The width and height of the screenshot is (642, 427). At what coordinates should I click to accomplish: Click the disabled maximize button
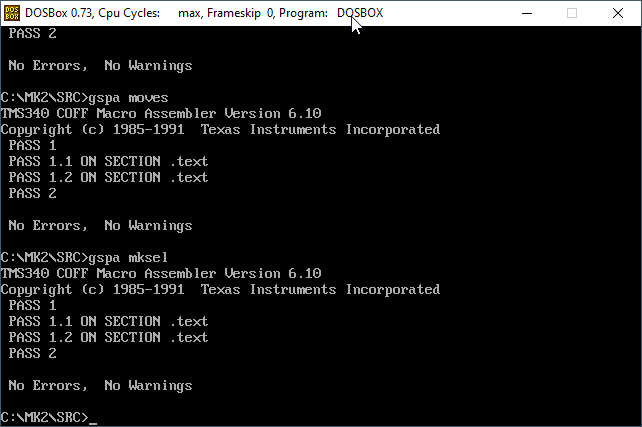pyautogui.click(x=572, y=13)
